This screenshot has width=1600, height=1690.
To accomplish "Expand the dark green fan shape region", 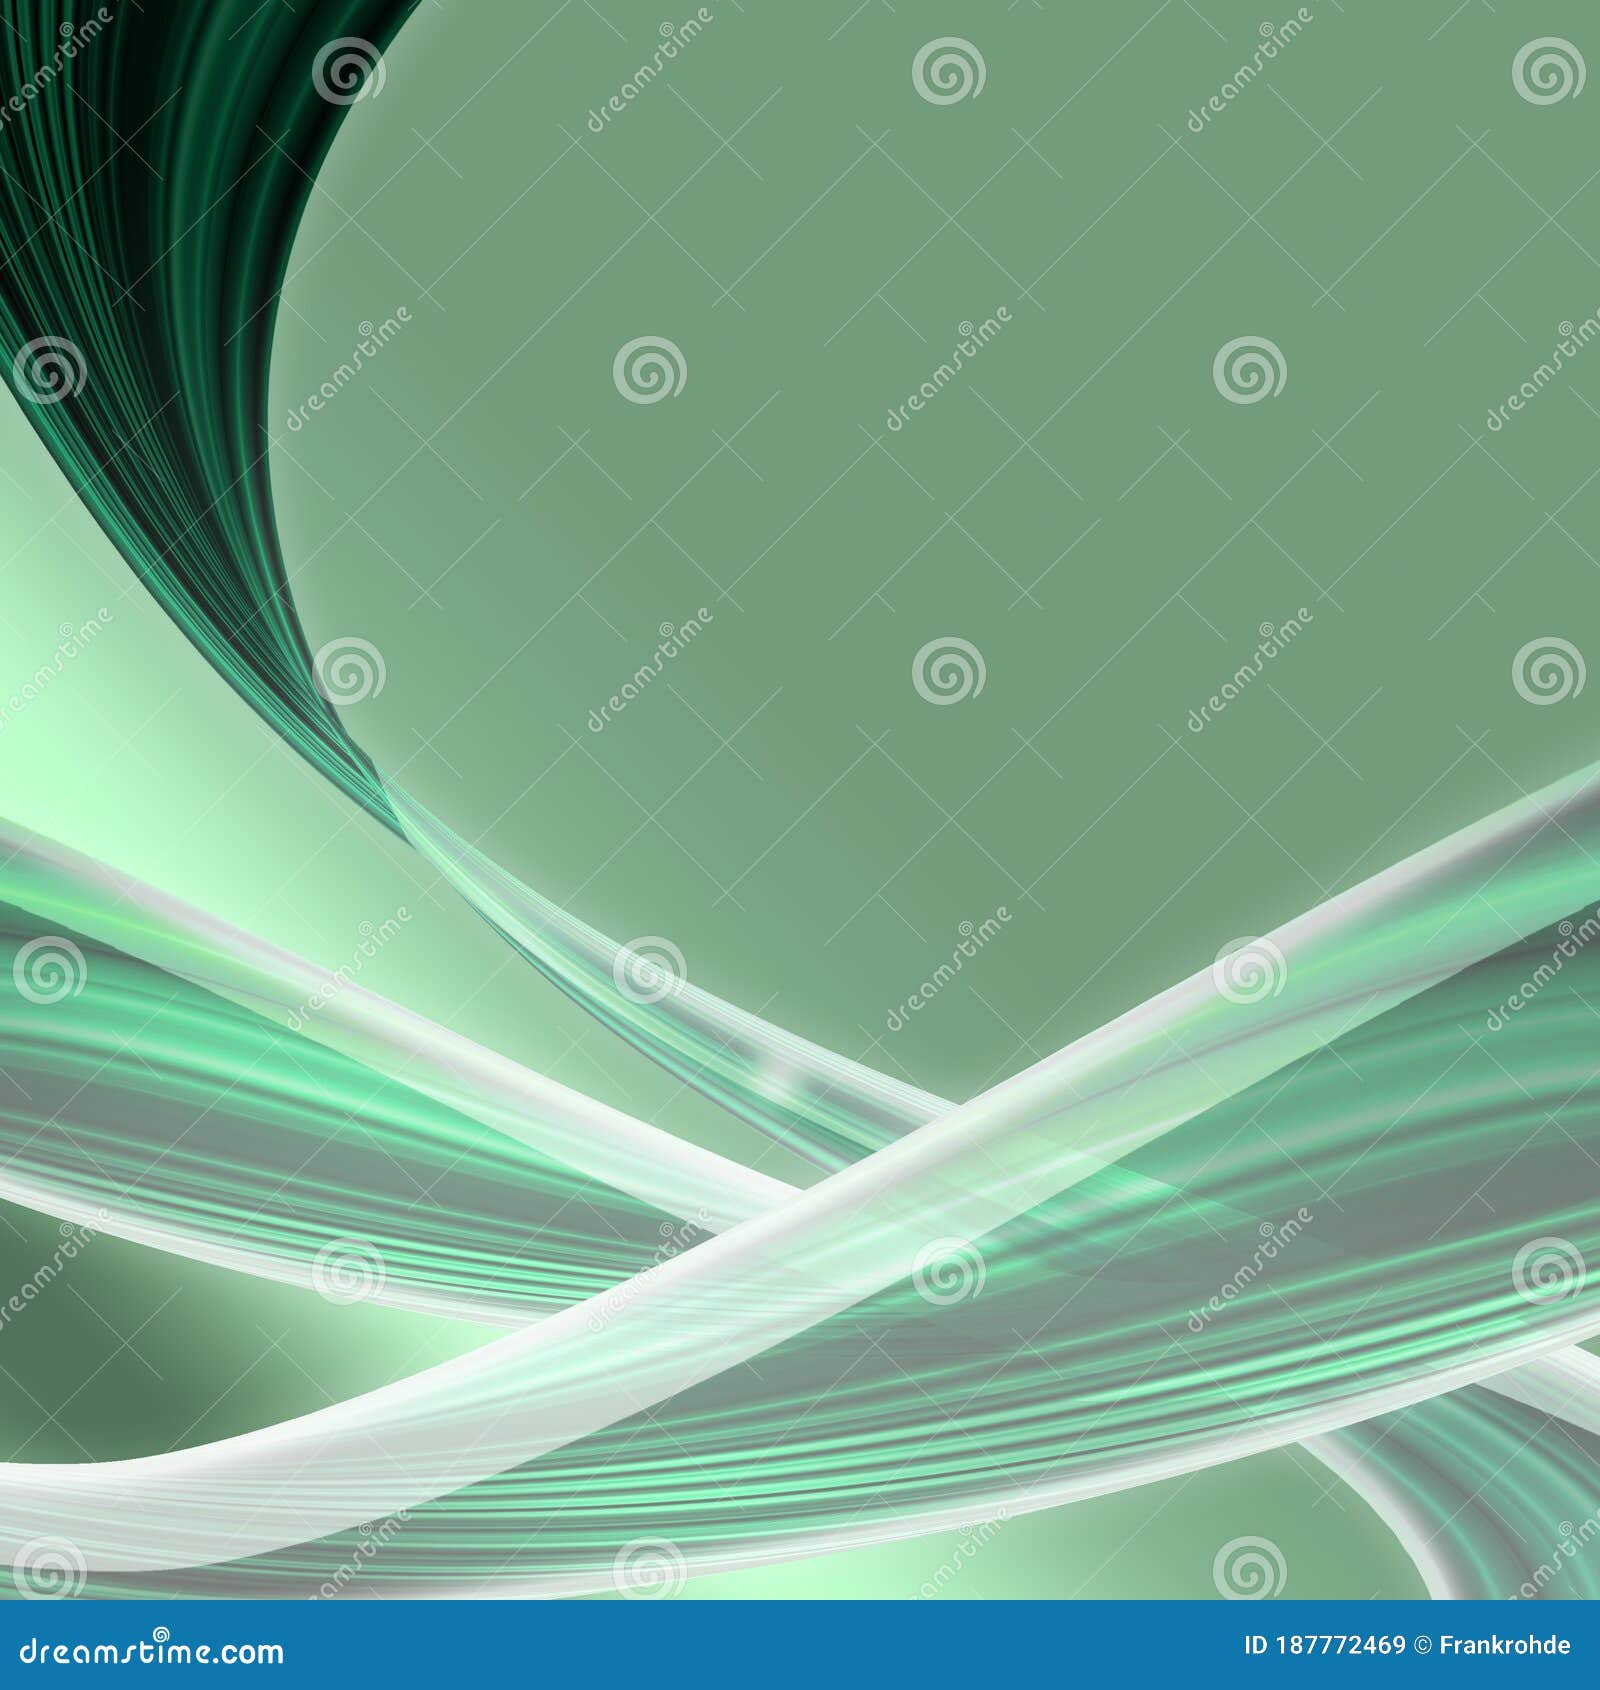I will (150, 250).
